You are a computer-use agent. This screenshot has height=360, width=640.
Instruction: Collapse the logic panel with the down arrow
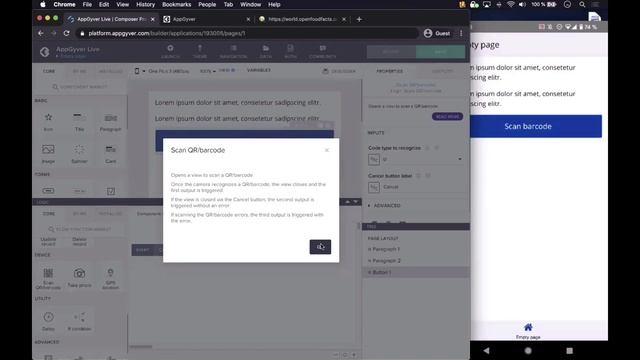[356, 202]
